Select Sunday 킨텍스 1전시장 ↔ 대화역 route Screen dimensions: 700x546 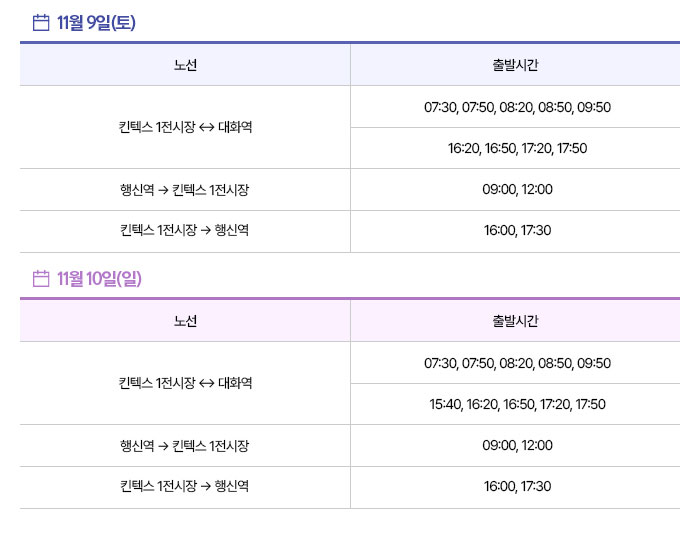185,383
